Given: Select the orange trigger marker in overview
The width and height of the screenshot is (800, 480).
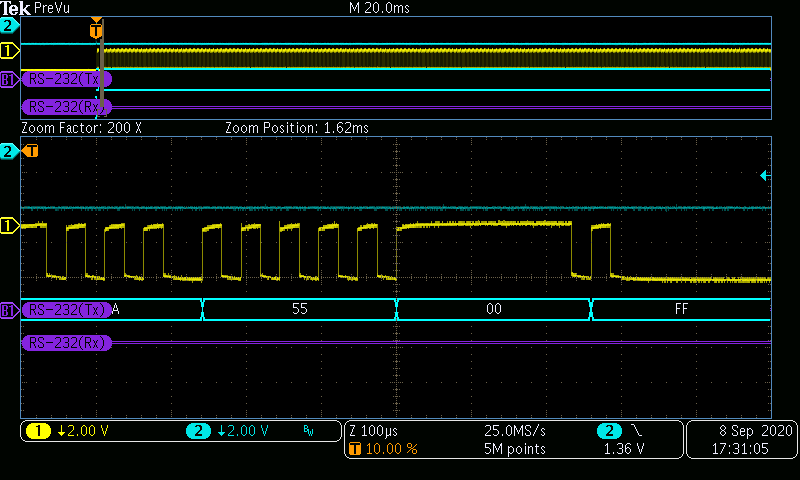Looking at the screenshot, I should [x=96, y=30].
